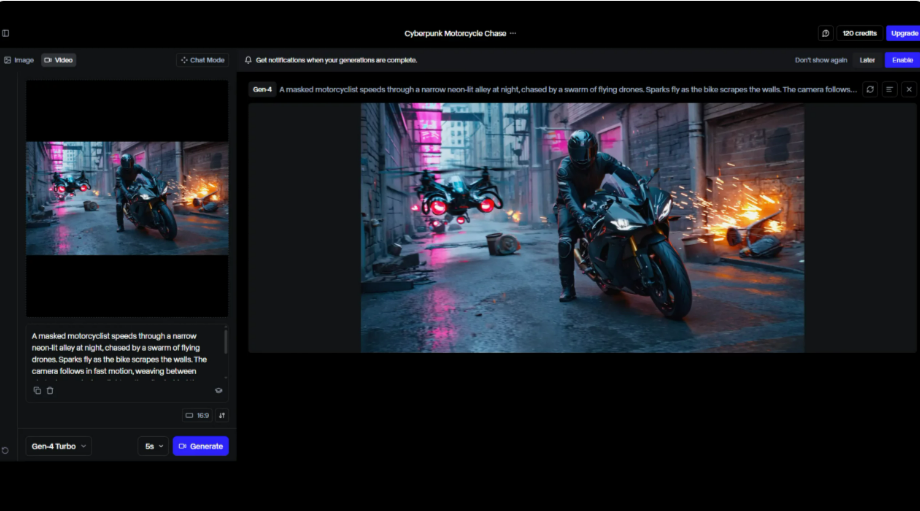The width and height of the screenshot is (920, 511).
Task: Click the swap orientation arrows icon
Action: 222,415
